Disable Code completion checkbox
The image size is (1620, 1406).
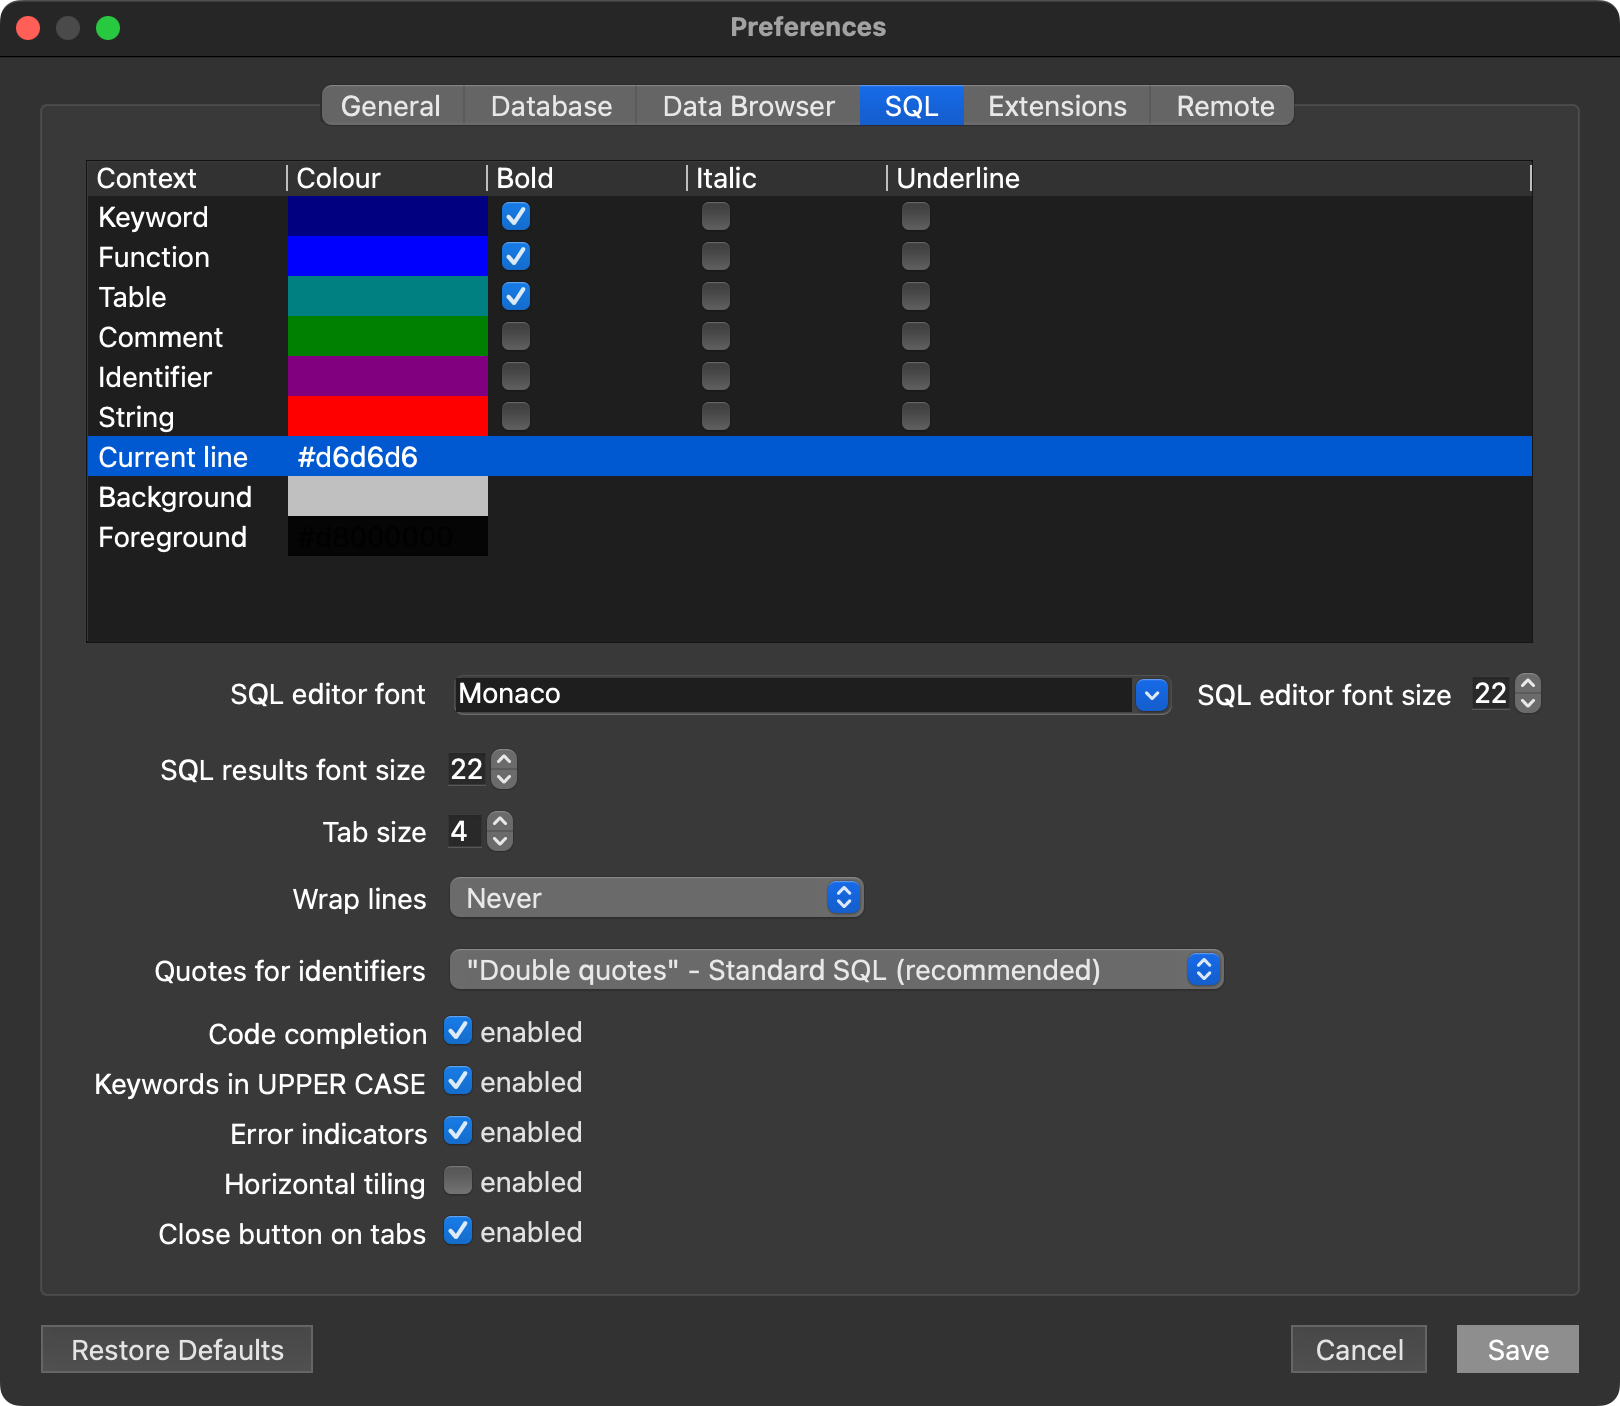click(x=458, y=1031)
